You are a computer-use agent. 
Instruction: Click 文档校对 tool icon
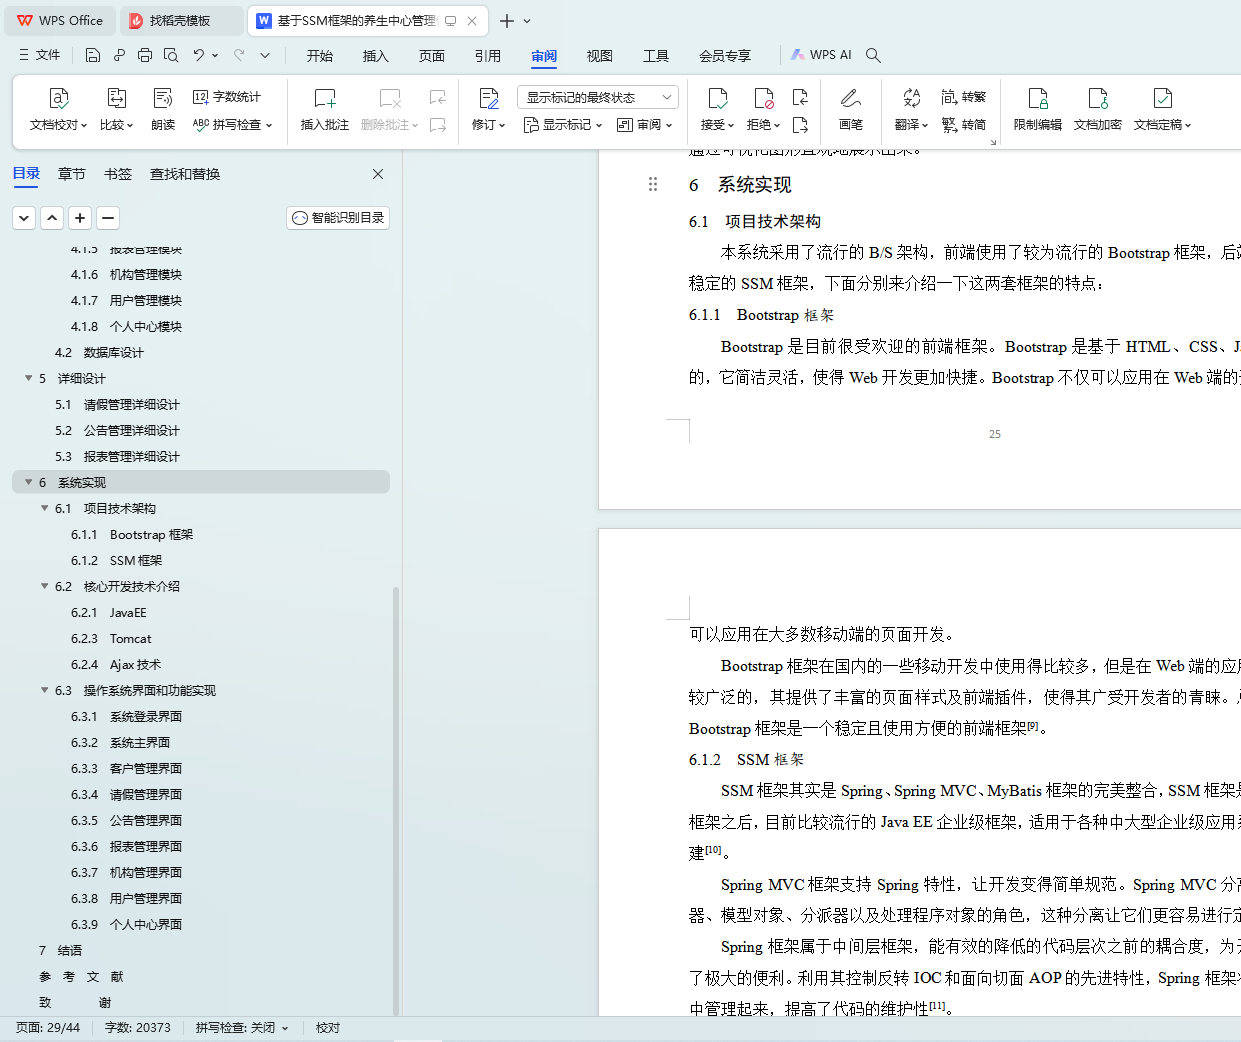(x=58, y=98)
